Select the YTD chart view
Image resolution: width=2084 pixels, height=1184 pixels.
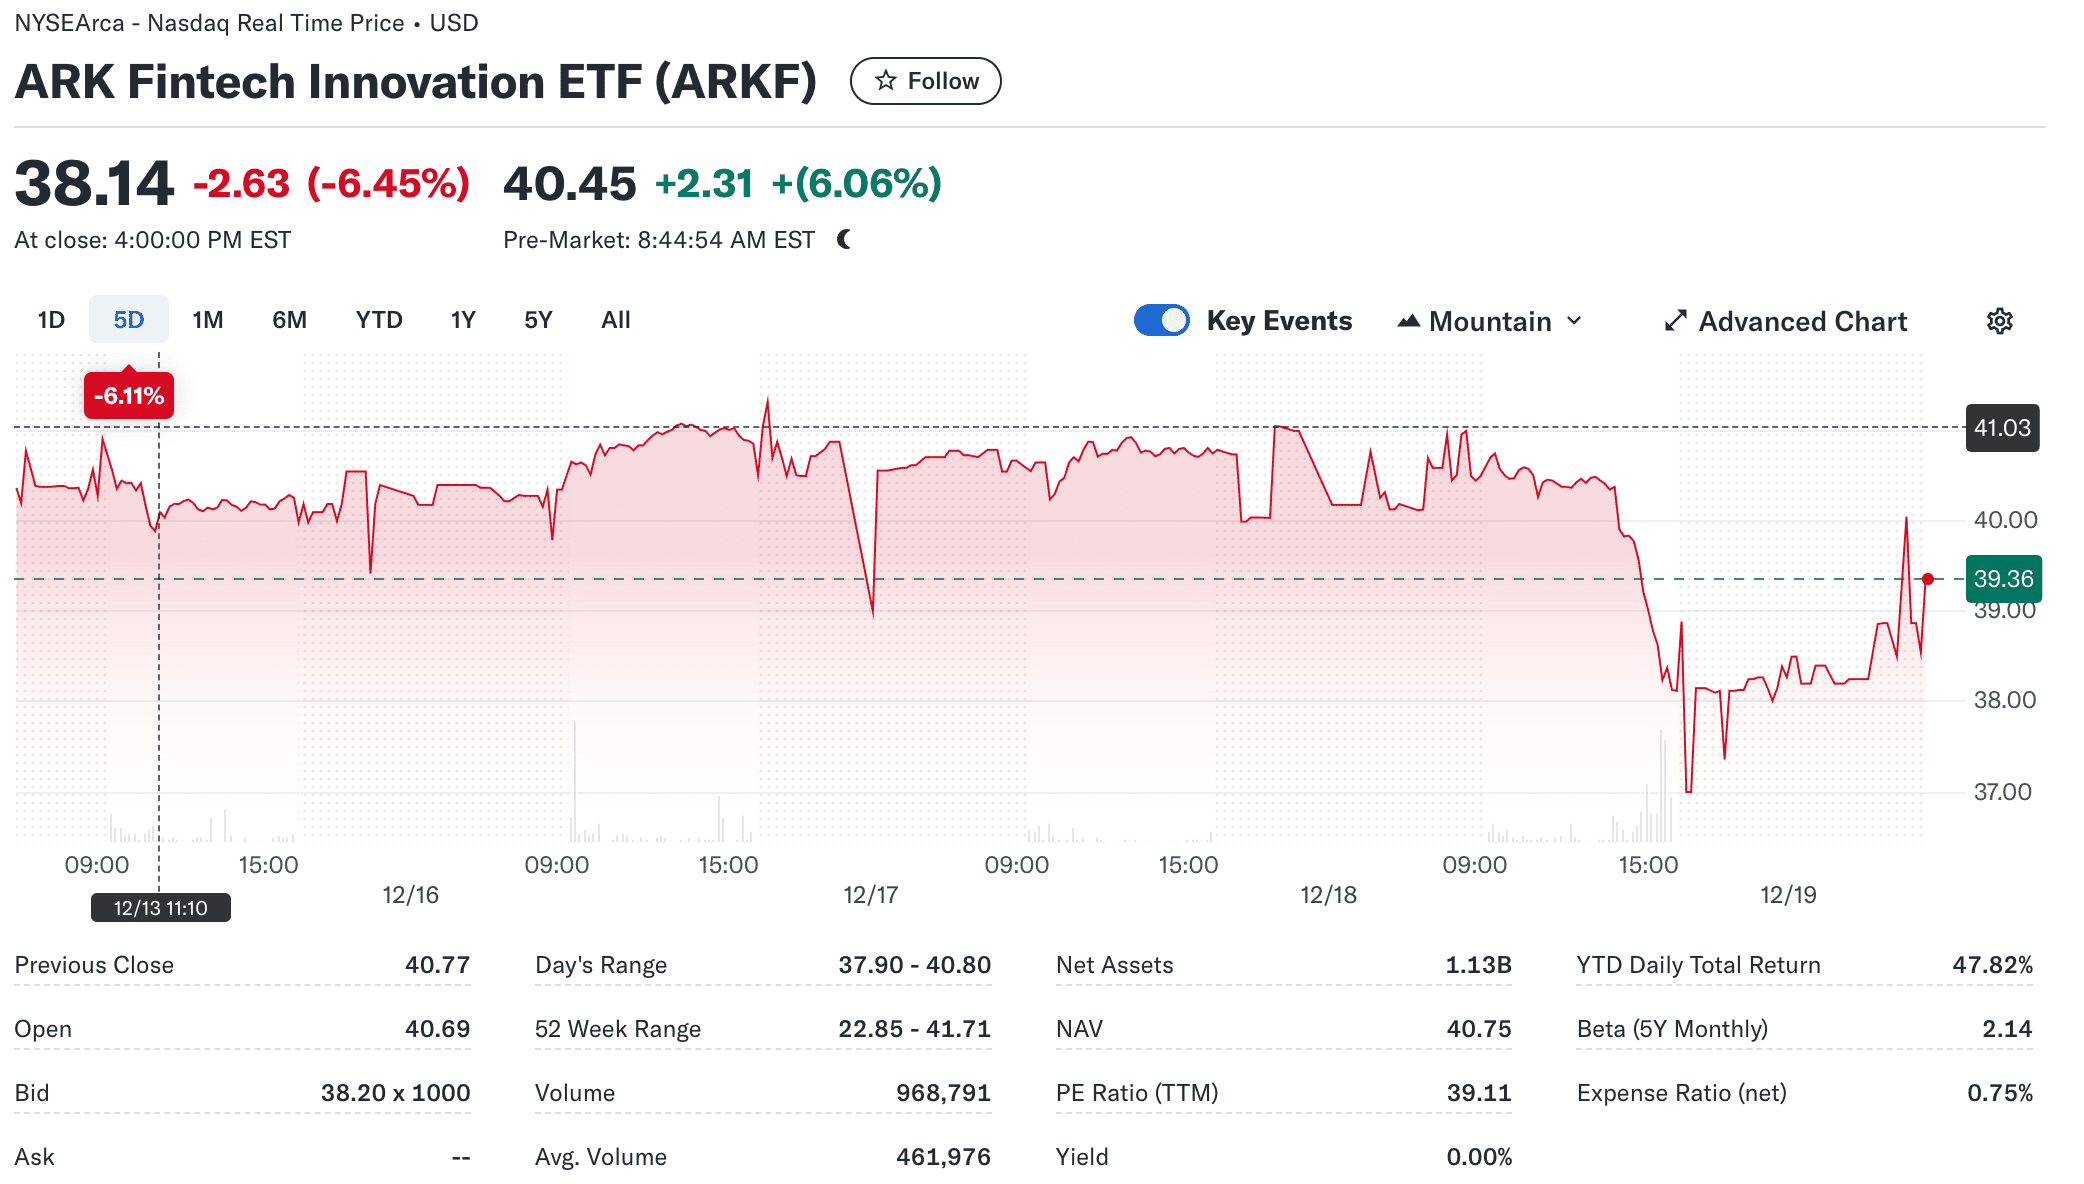[378, 319]
